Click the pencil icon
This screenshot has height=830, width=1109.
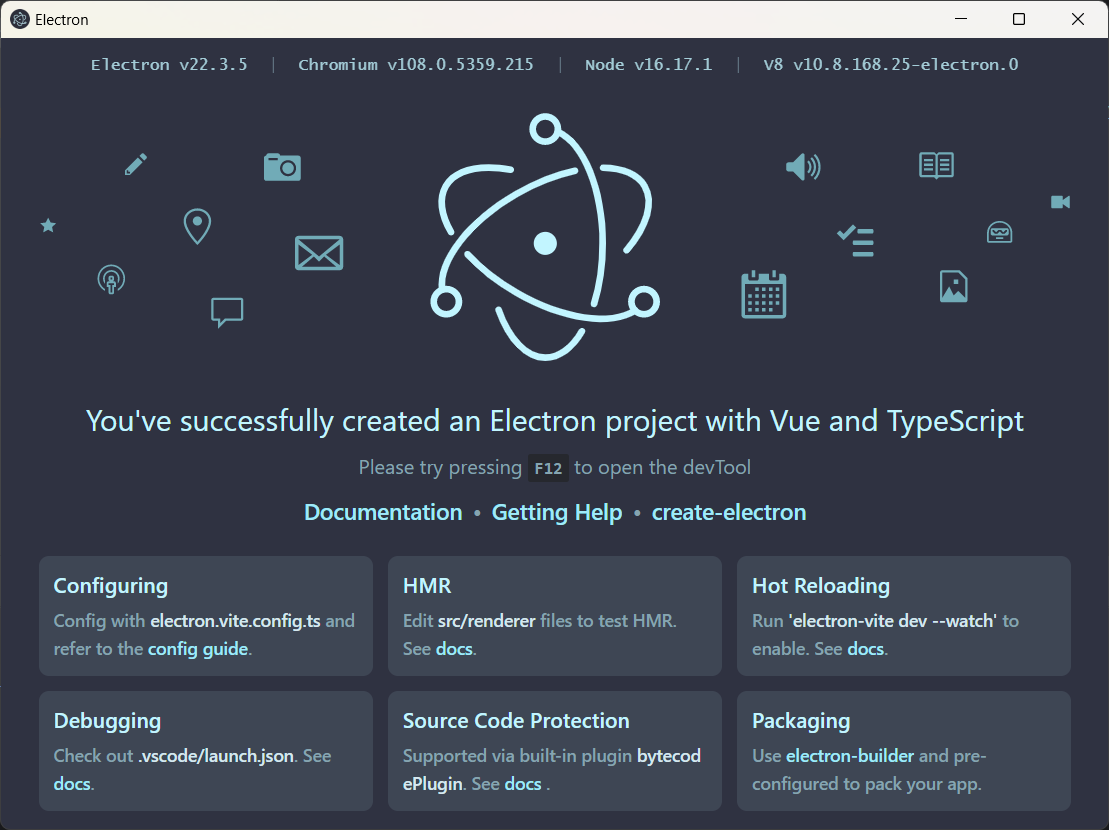coord(136,164)
